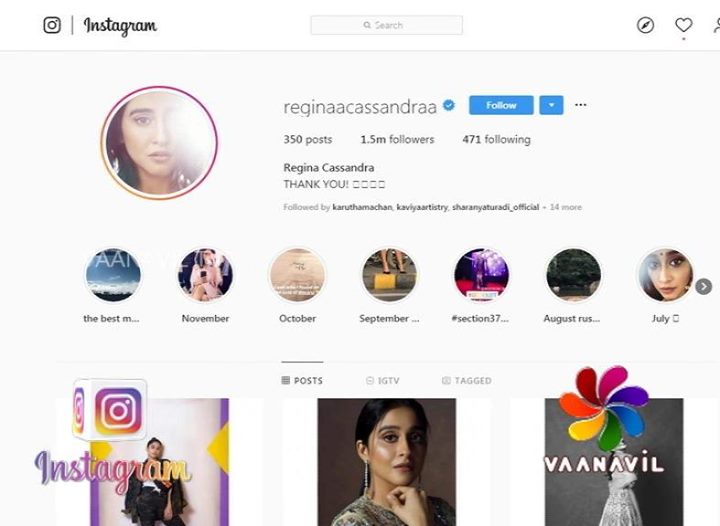Open the middle post portrait thumbnail
Image resolution: width=720 pixels, height=526 pixels.
click(386, 460)
